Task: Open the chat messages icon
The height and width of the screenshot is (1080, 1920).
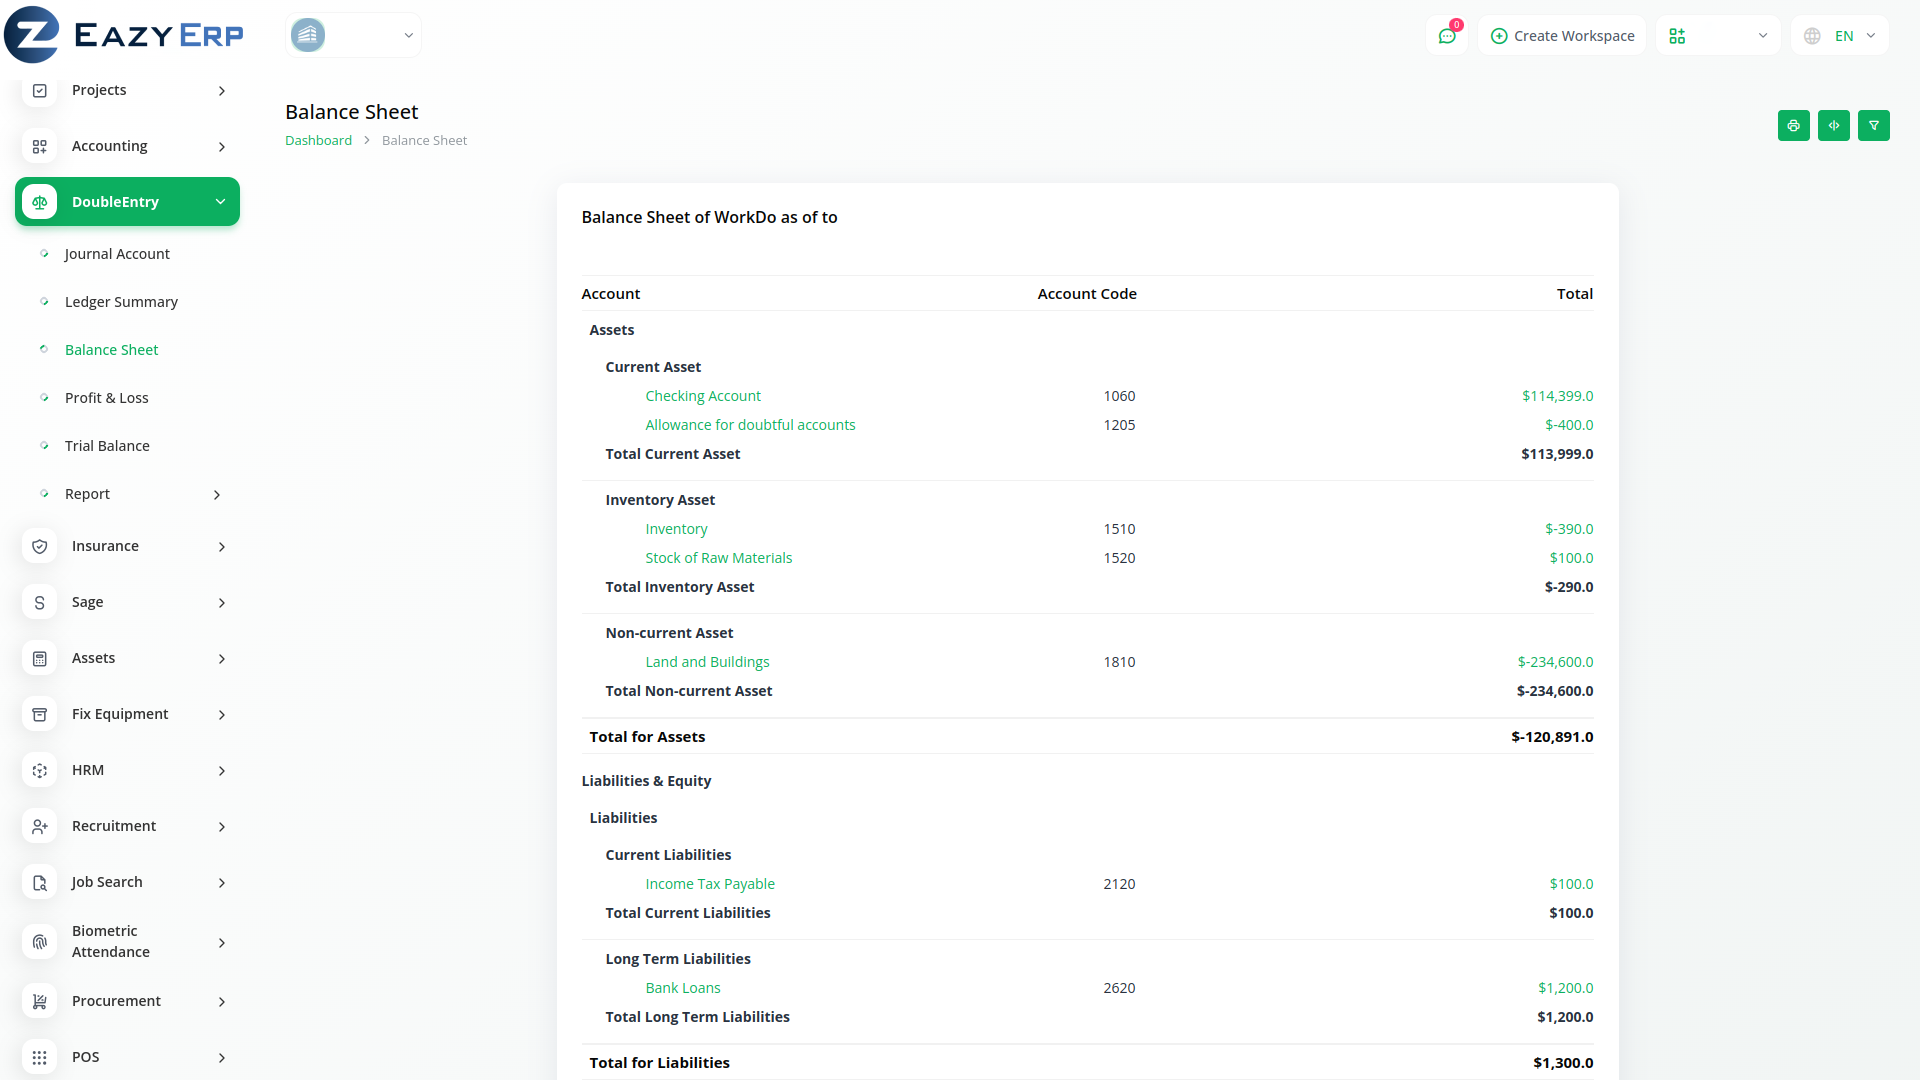Action: pos(1446,36)
